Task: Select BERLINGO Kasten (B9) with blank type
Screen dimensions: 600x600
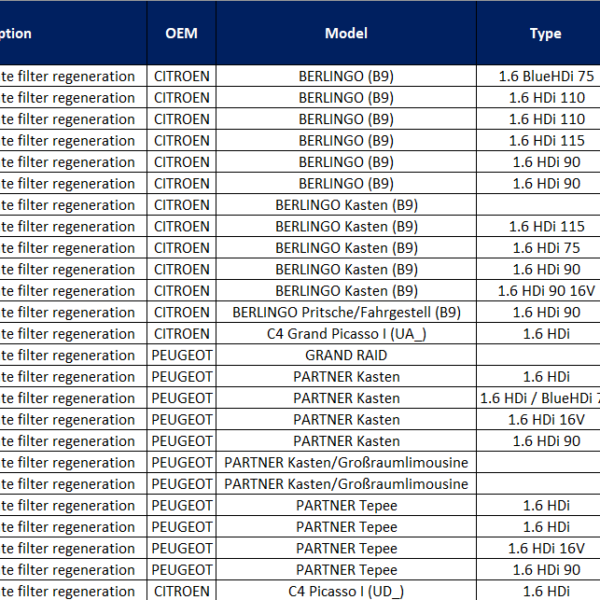Action: (346, 205)
